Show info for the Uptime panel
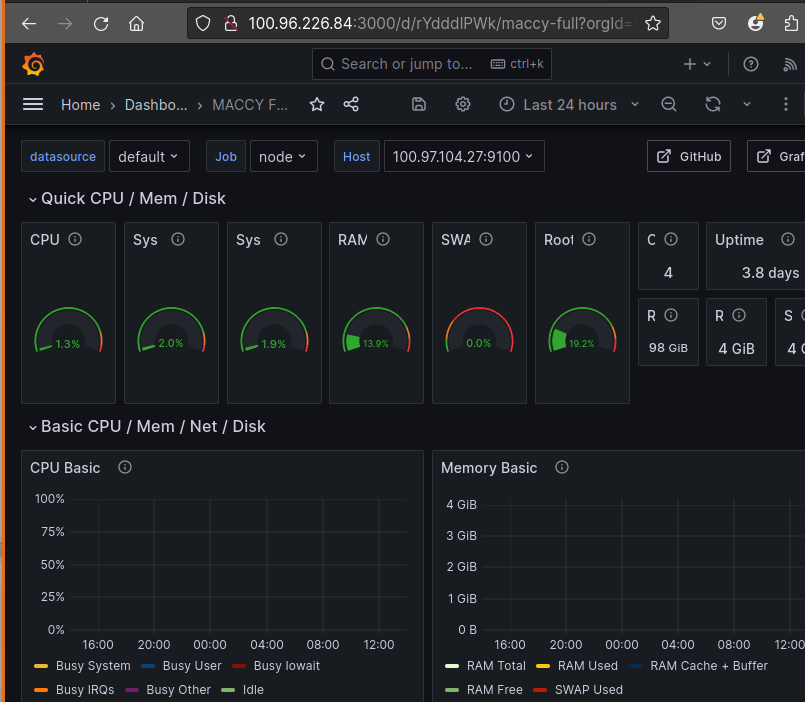The image size is (805, 702). [x=788, y=239]
